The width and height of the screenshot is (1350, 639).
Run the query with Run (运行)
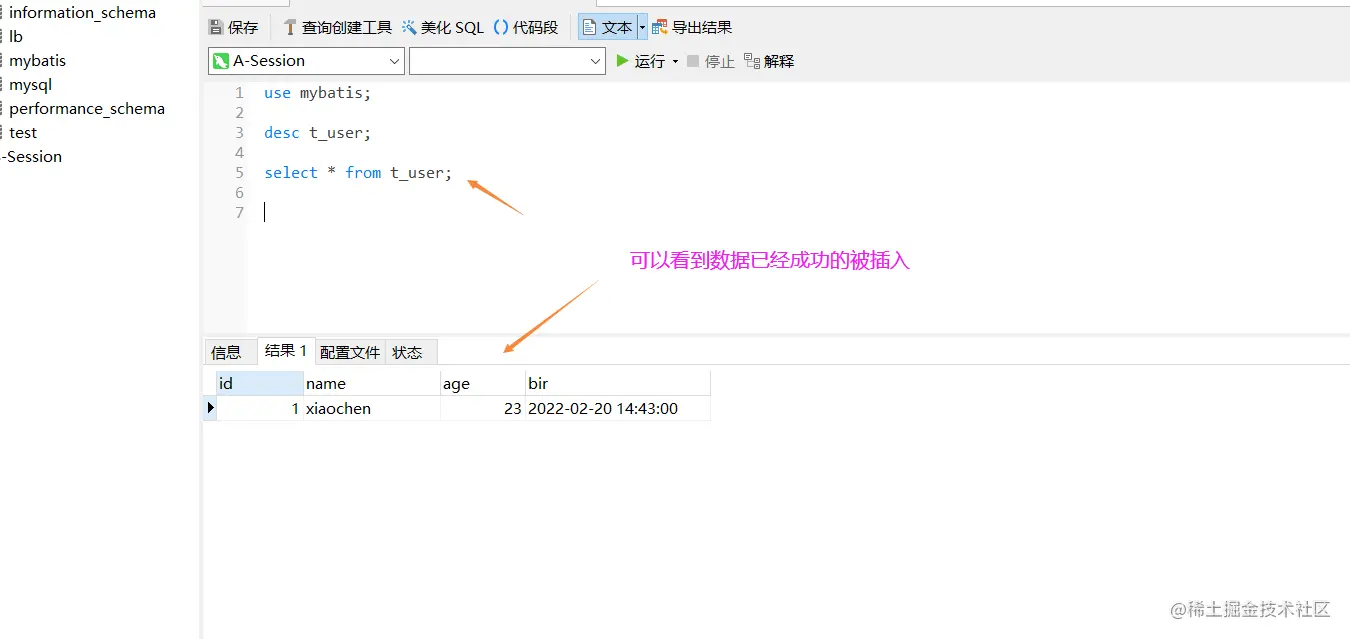click(641, 61)
